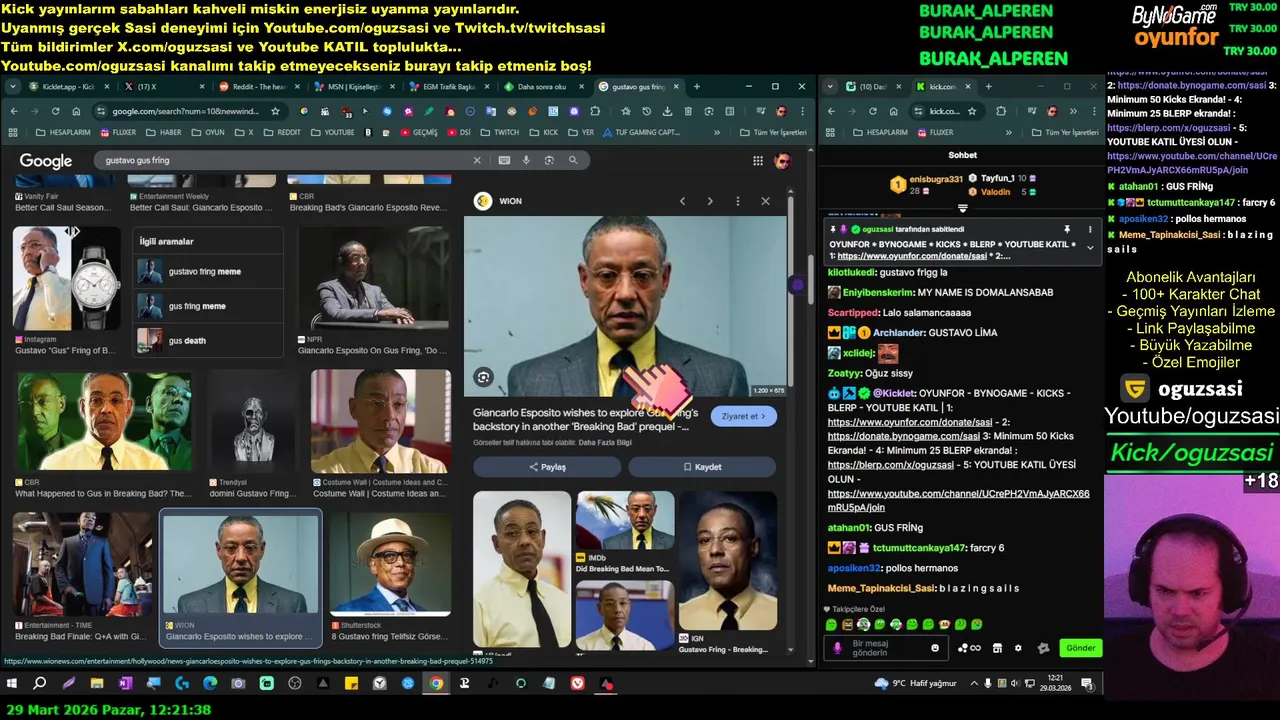Open the Kick chat shop icon
Viewport: 1280px width, 720px height.
coord(997,648)
